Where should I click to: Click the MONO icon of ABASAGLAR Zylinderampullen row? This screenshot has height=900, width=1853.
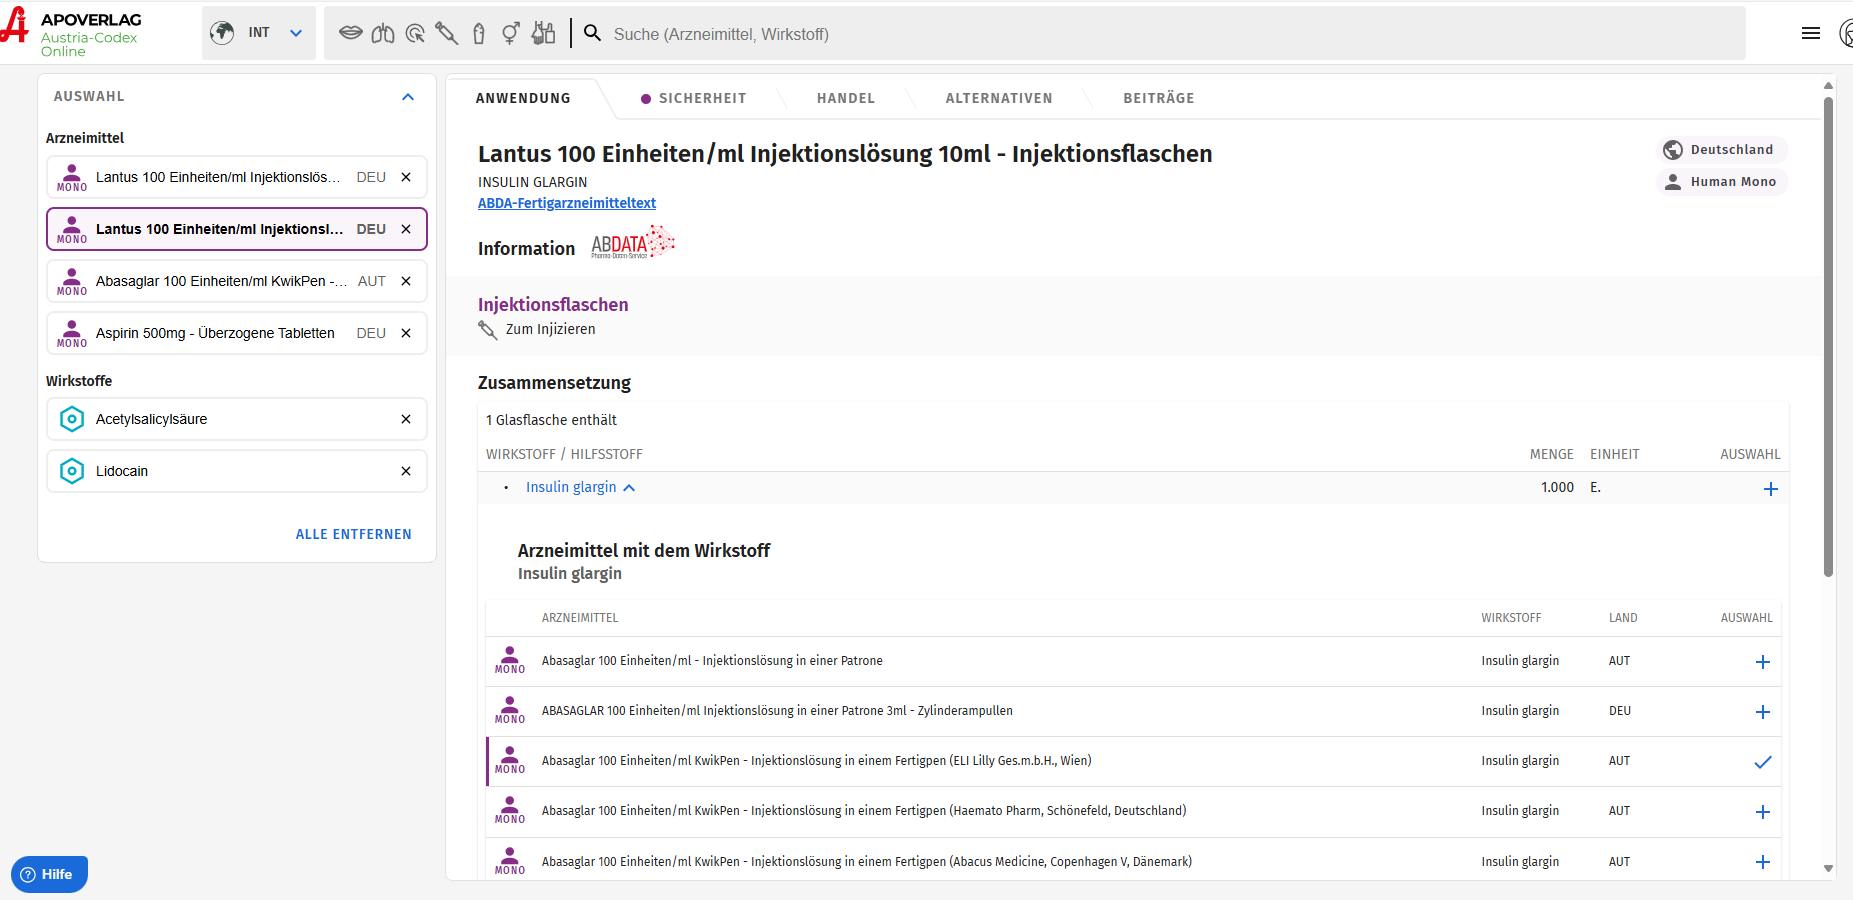pyautogui.click(x=510, y=711)
